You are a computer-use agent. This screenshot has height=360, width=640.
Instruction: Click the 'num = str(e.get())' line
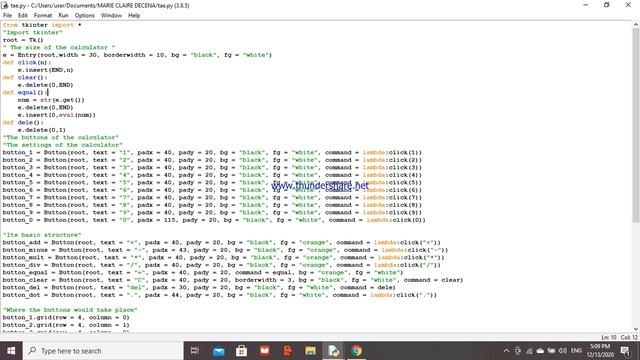coord(51,100)
